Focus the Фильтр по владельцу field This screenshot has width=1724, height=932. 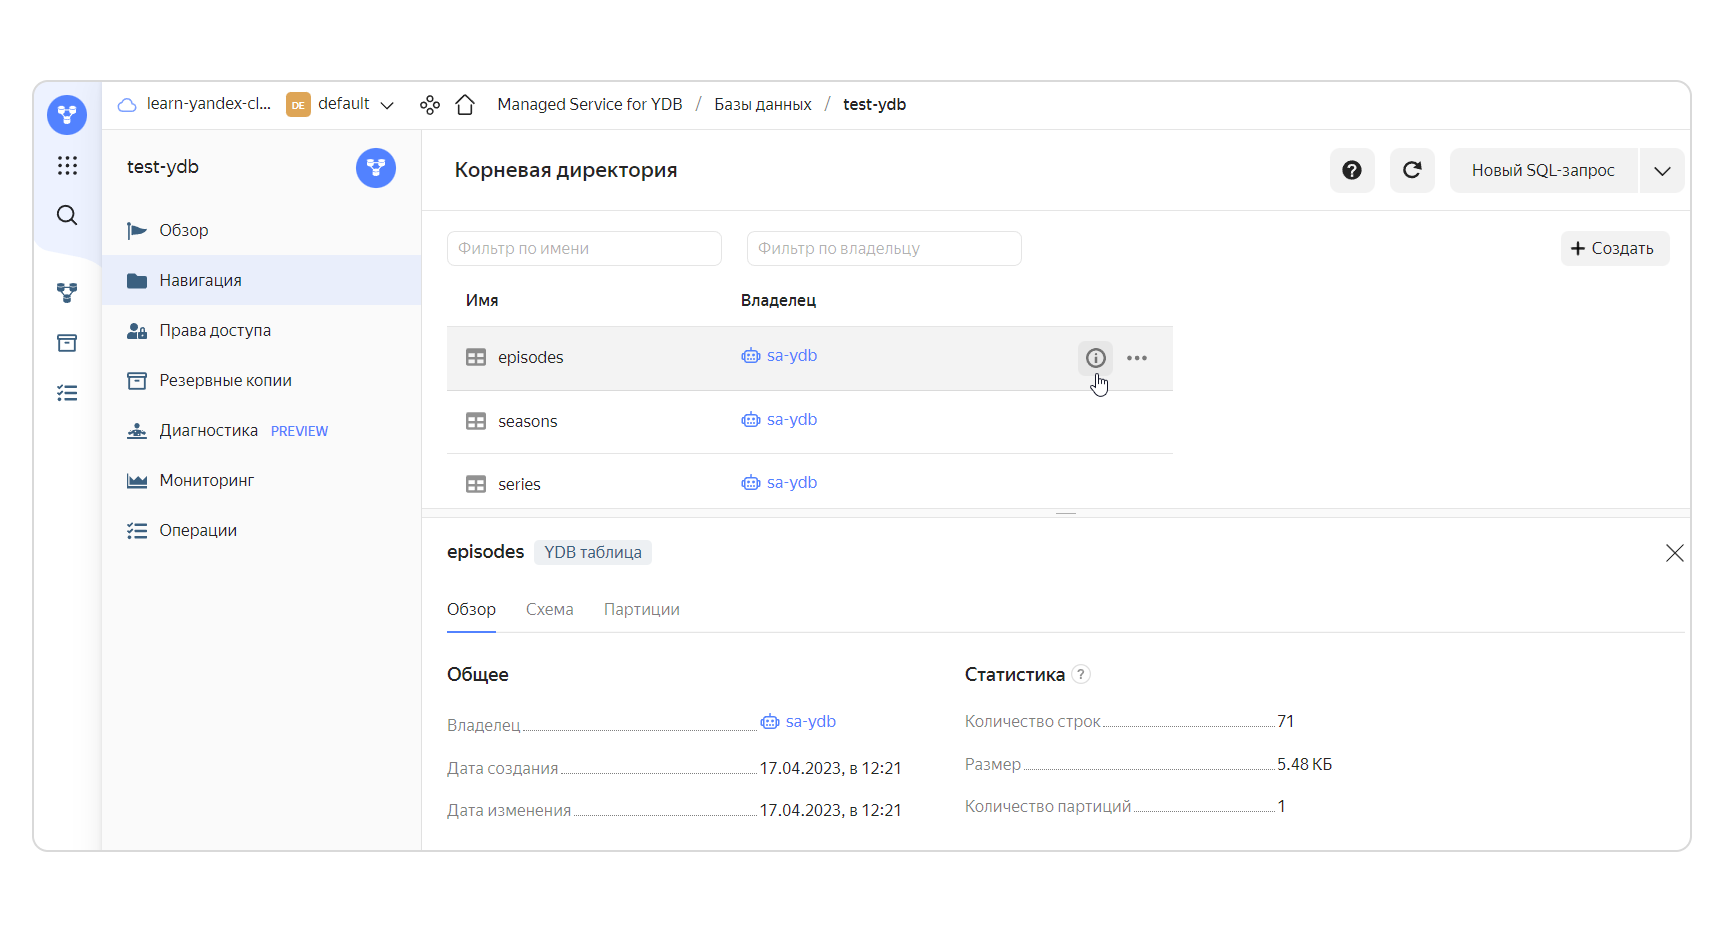884,248
